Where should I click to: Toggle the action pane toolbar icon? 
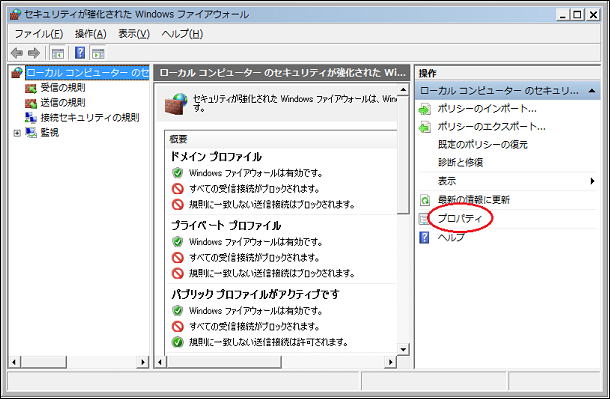pyautogui.click(x=98, y=53)
